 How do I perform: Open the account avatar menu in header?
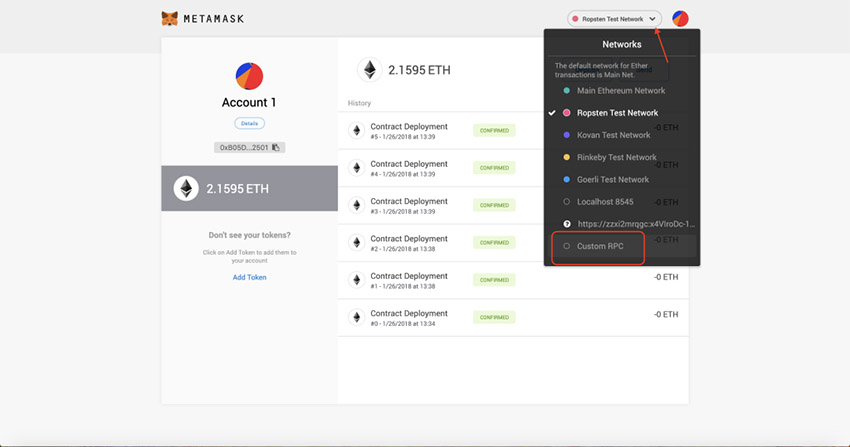coord(680,18)
